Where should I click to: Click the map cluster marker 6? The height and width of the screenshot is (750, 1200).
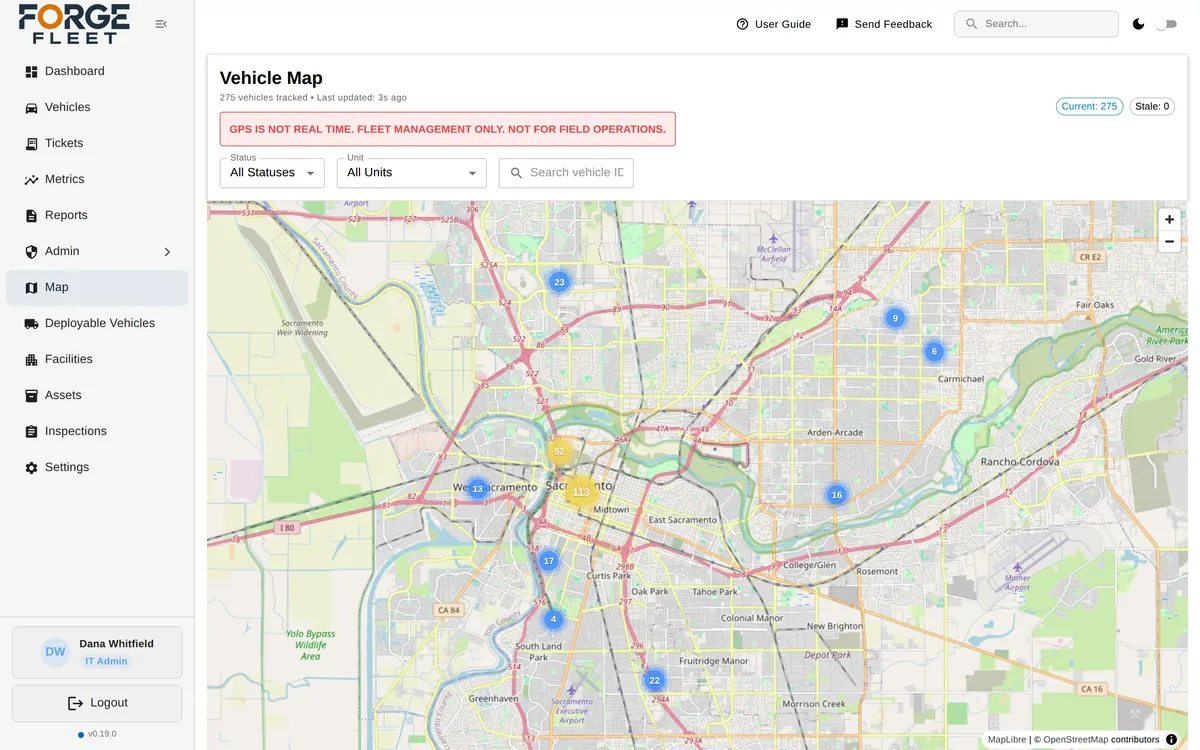934,351
